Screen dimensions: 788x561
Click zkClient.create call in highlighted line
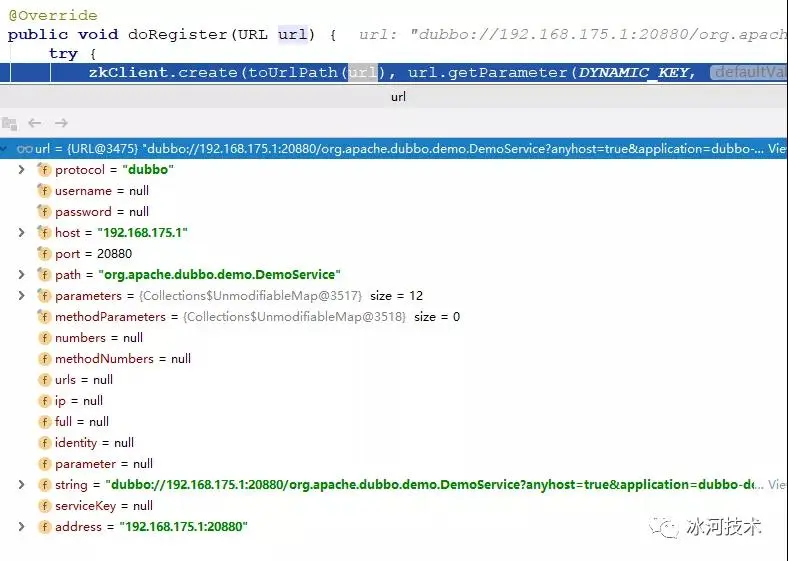(x=163, y=72)
